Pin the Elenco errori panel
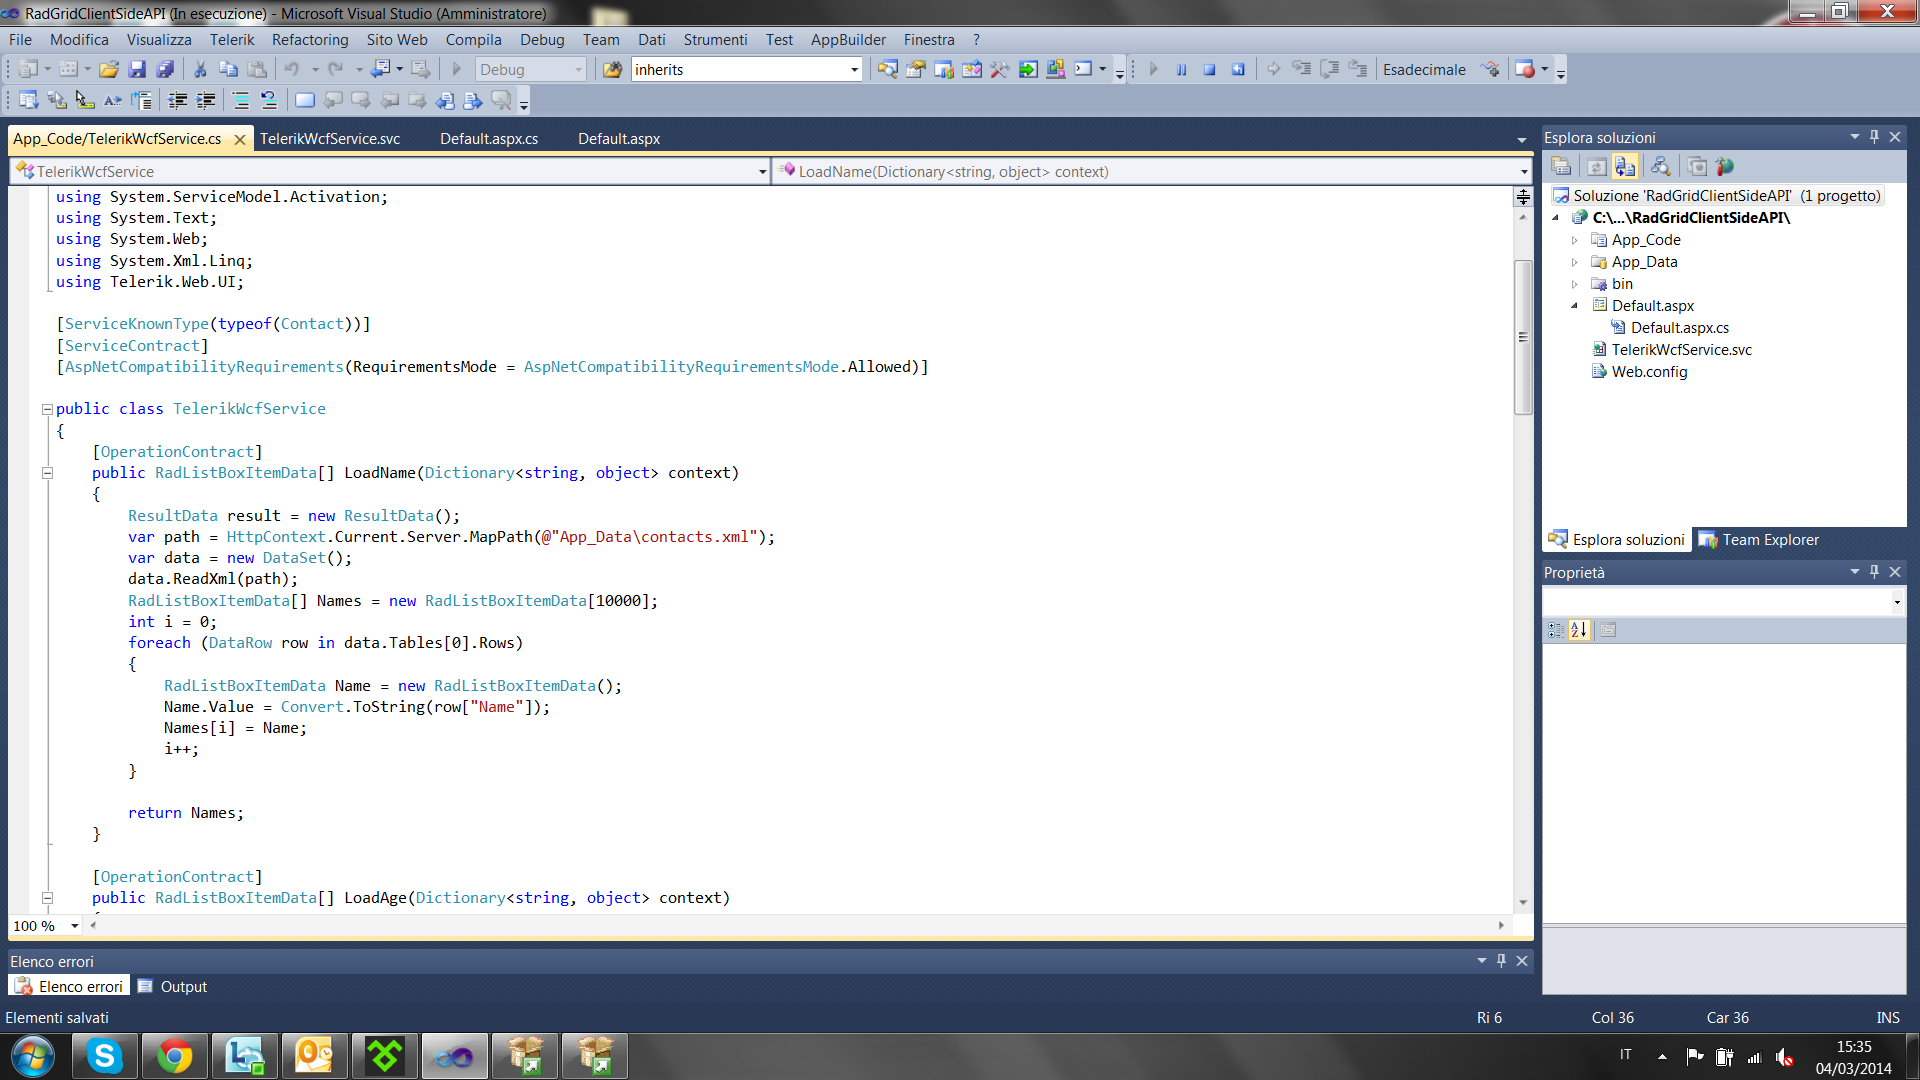The image size is (1920, 1080). (1501, 961)
